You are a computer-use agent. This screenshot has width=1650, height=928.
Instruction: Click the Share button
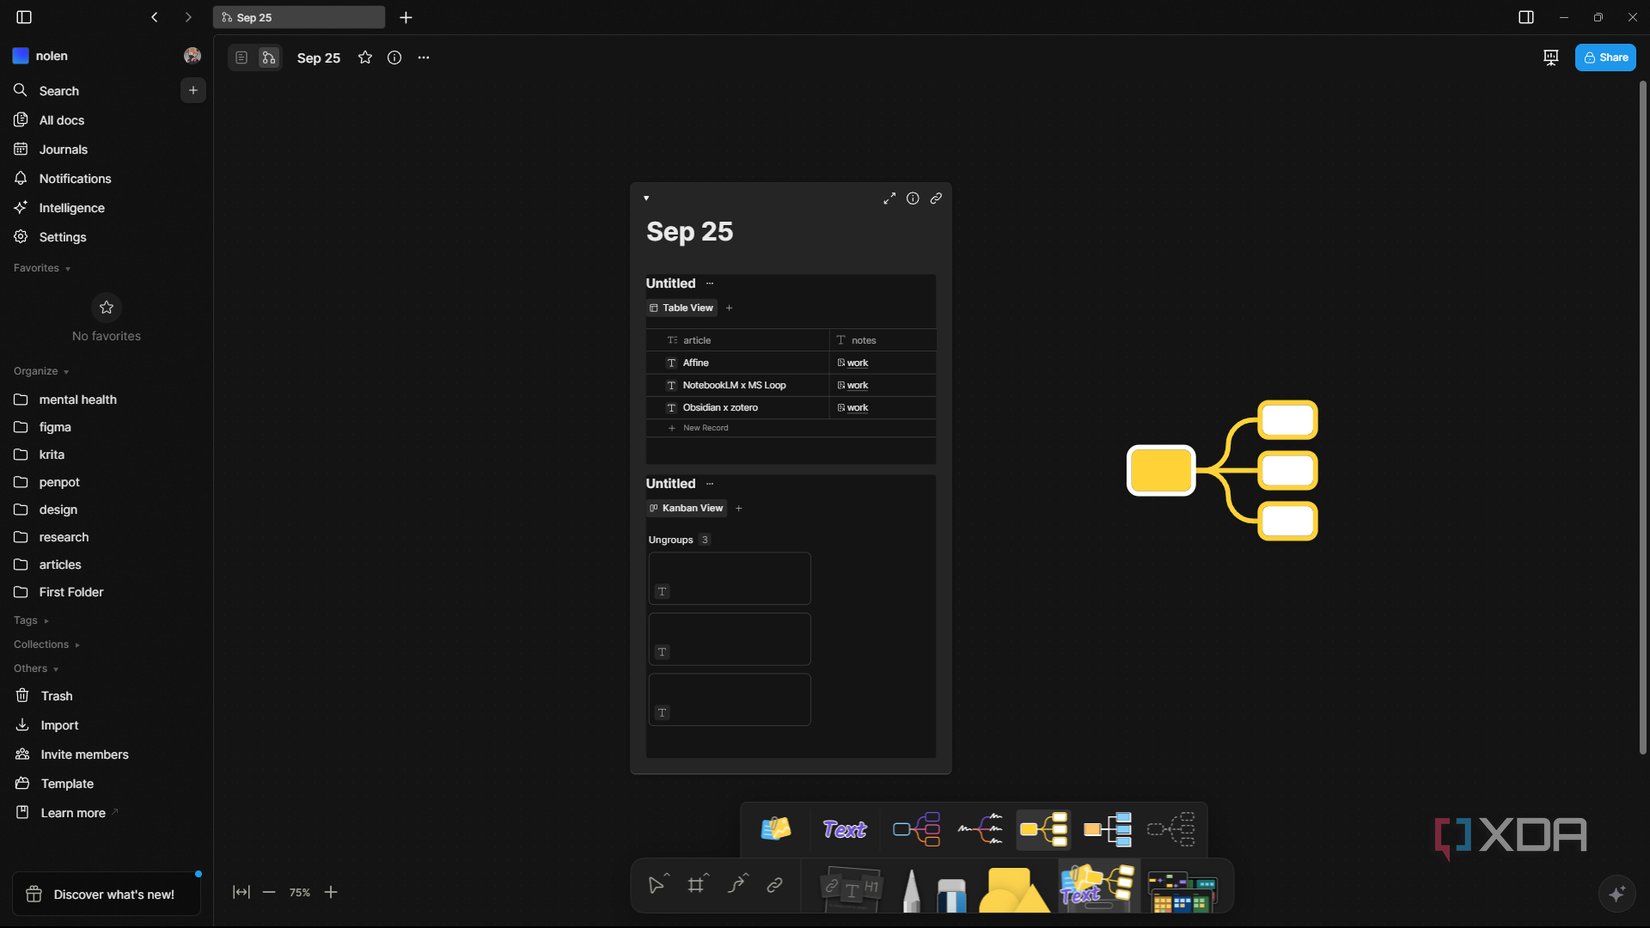1605,57
